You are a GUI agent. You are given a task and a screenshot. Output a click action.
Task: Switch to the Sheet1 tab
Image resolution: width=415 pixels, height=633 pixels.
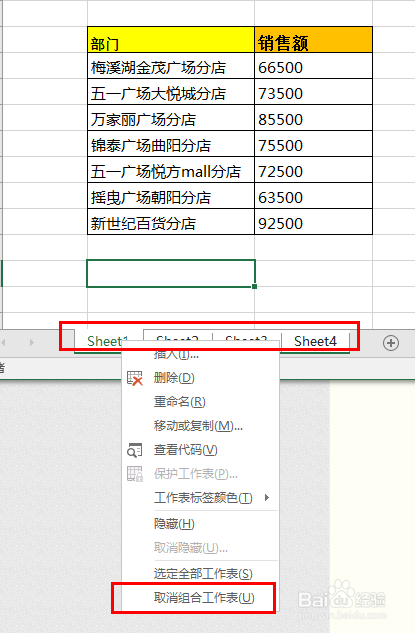point(106,342)
